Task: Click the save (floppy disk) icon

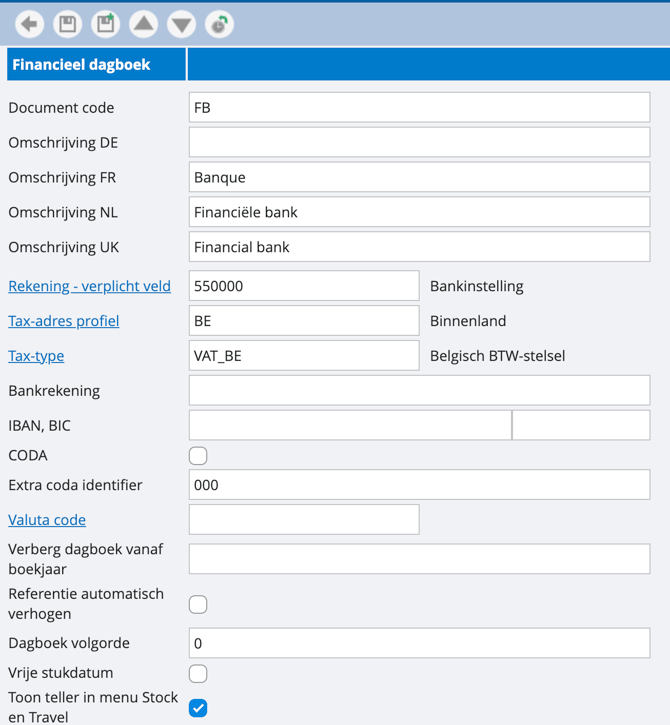Action: pyautogui.click(x=68, y=24)
